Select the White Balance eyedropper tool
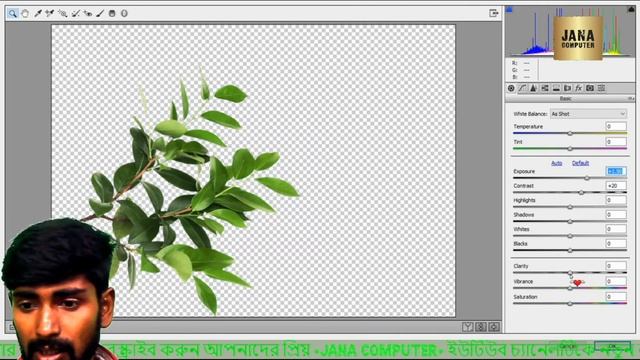Screen dimensions: 640x360 click(x=38, y=13)
